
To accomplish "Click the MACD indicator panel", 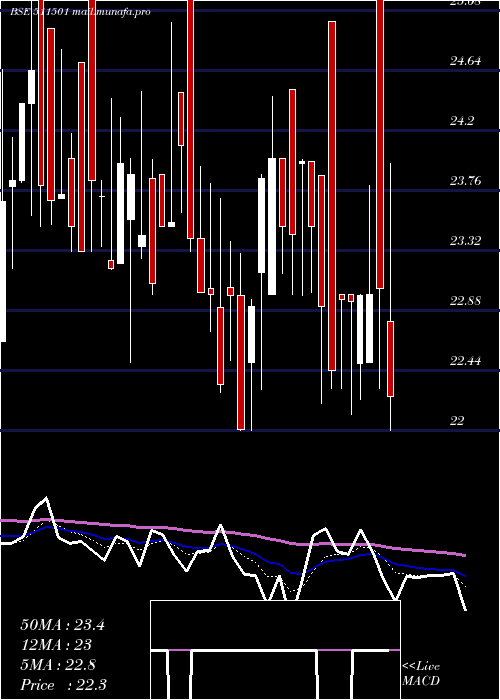I will pos(275,650).
